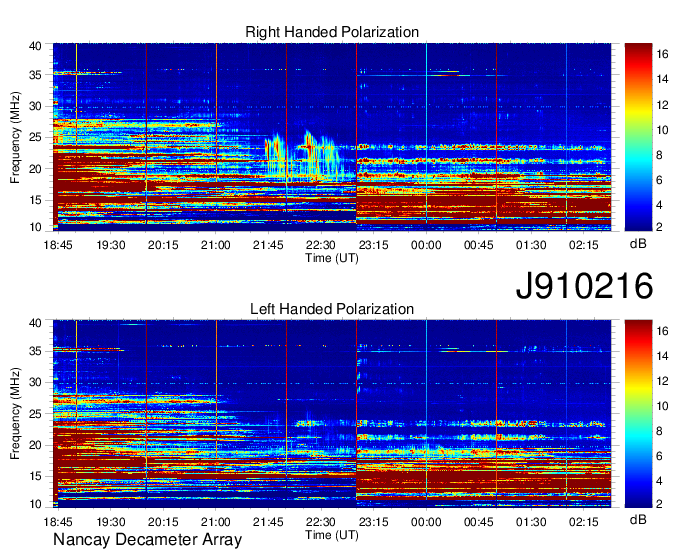Click the top spectrogram colorbar
Image resolution: width=680 pixels, height=552 pixels.
638,137
